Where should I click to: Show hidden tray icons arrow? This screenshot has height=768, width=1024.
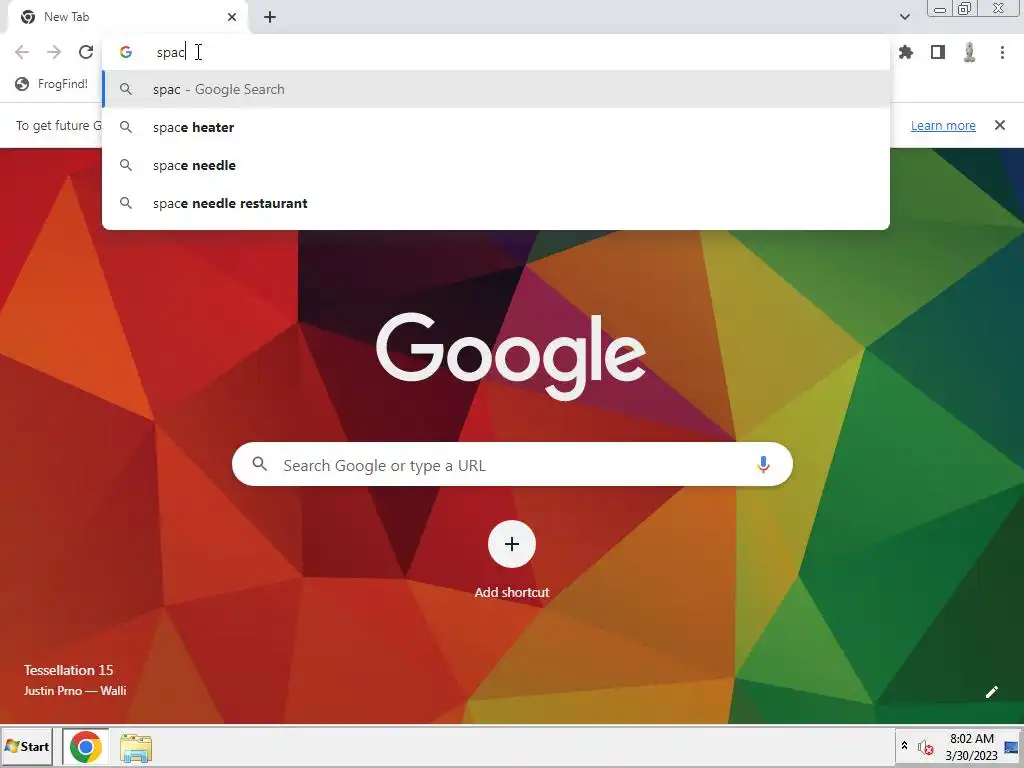[x=904, y=745]
